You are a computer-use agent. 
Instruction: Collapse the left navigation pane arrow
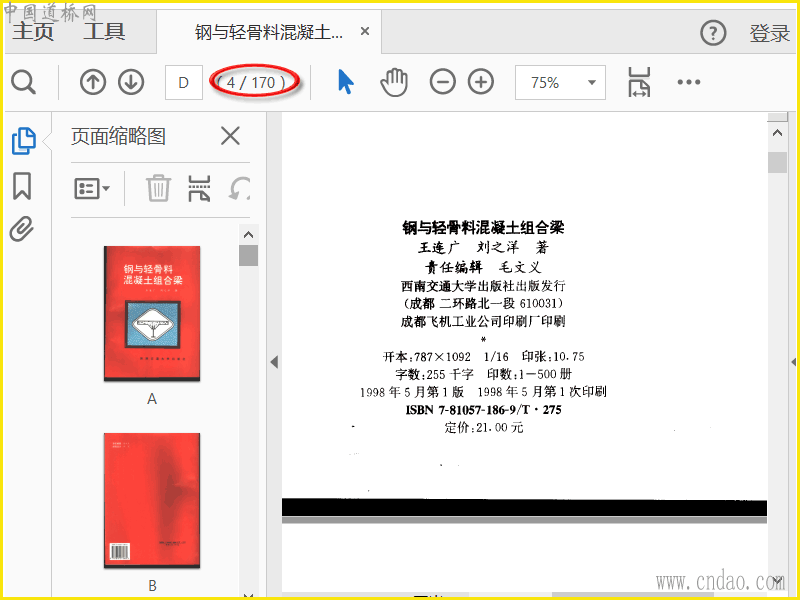(274, 362)
